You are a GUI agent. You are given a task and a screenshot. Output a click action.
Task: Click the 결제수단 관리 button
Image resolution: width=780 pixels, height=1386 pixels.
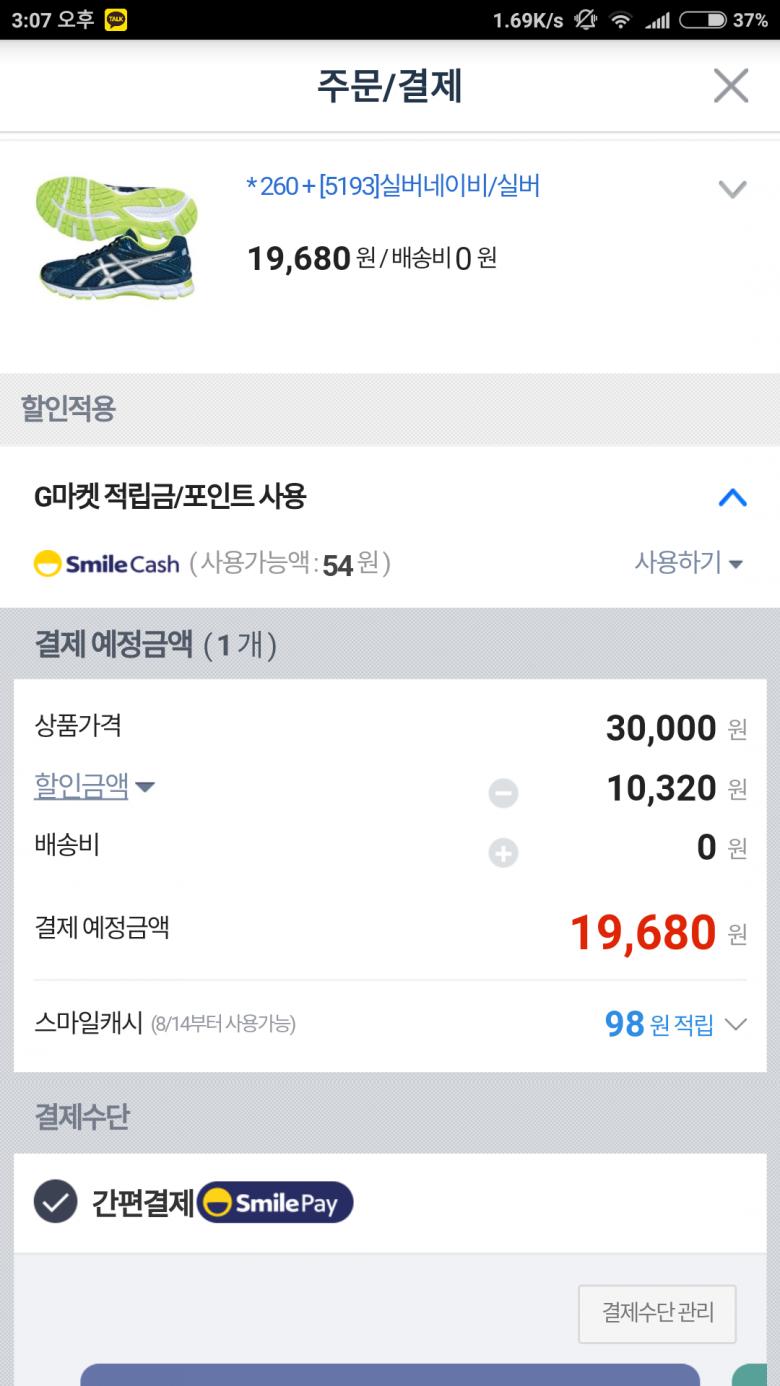coord(657,1313)
